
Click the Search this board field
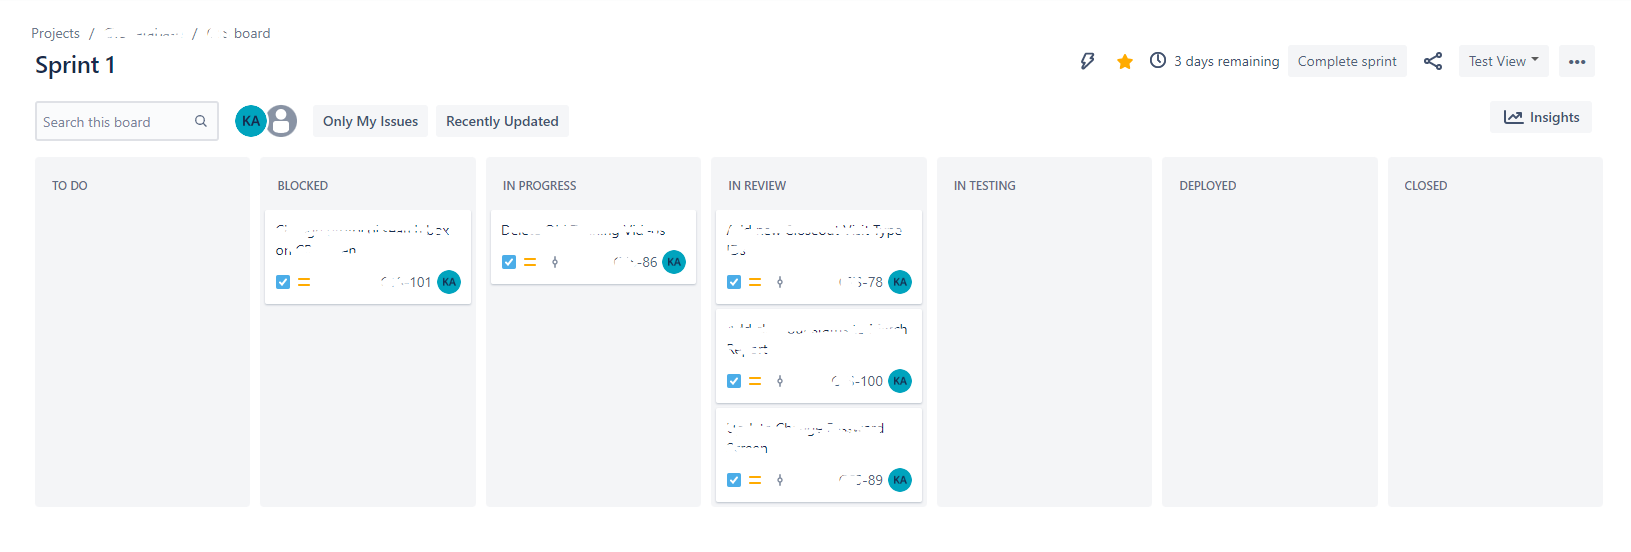[115, 122]
